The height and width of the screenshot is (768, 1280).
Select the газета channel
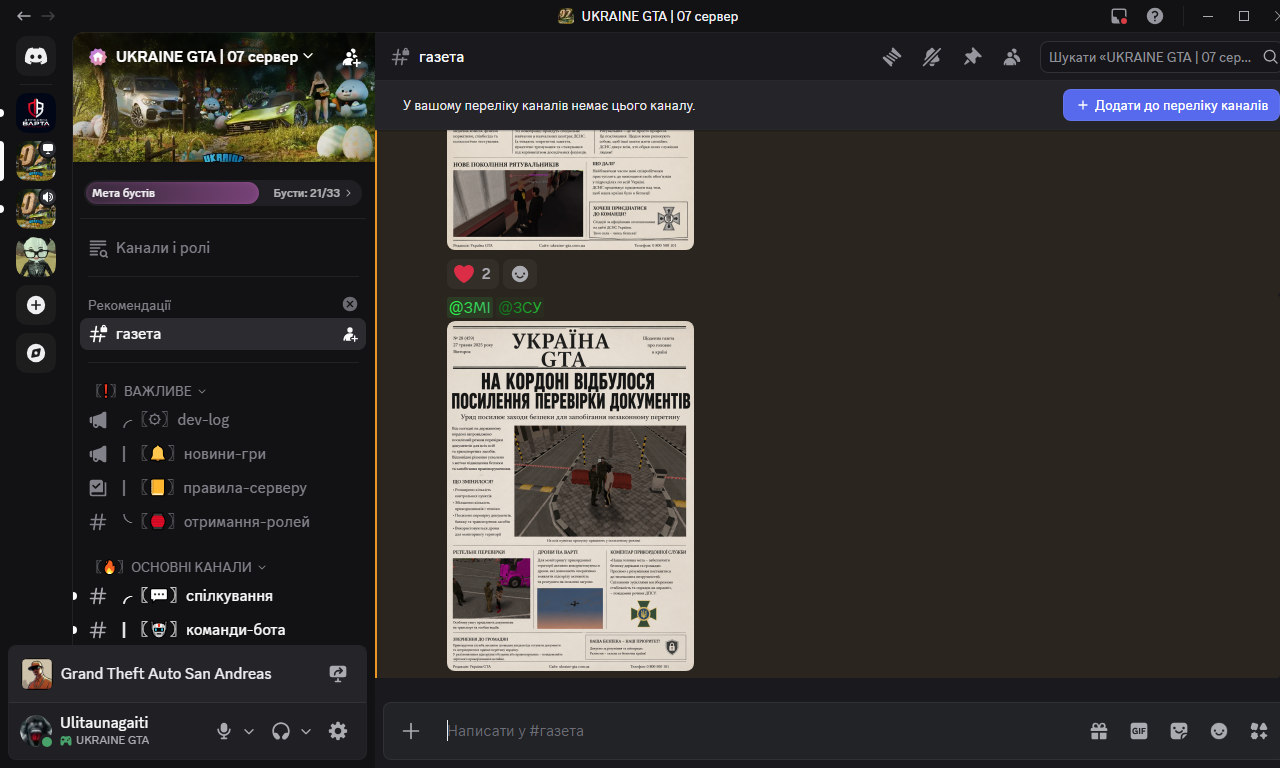coord(223,334)
